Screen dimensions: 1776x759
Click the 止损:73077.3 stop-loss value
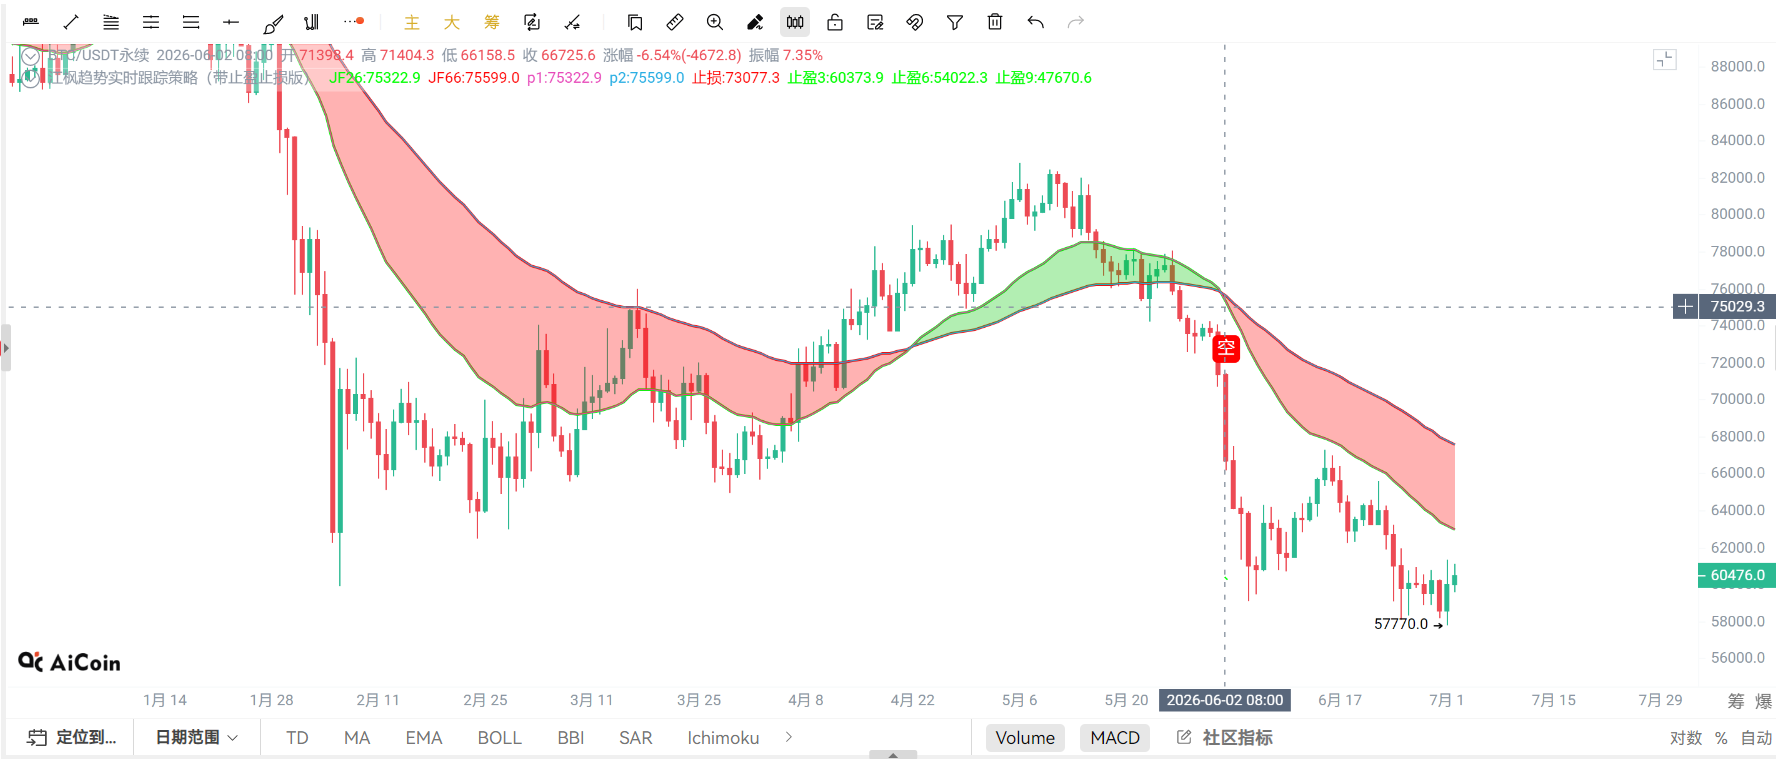[x=736, y=78]
